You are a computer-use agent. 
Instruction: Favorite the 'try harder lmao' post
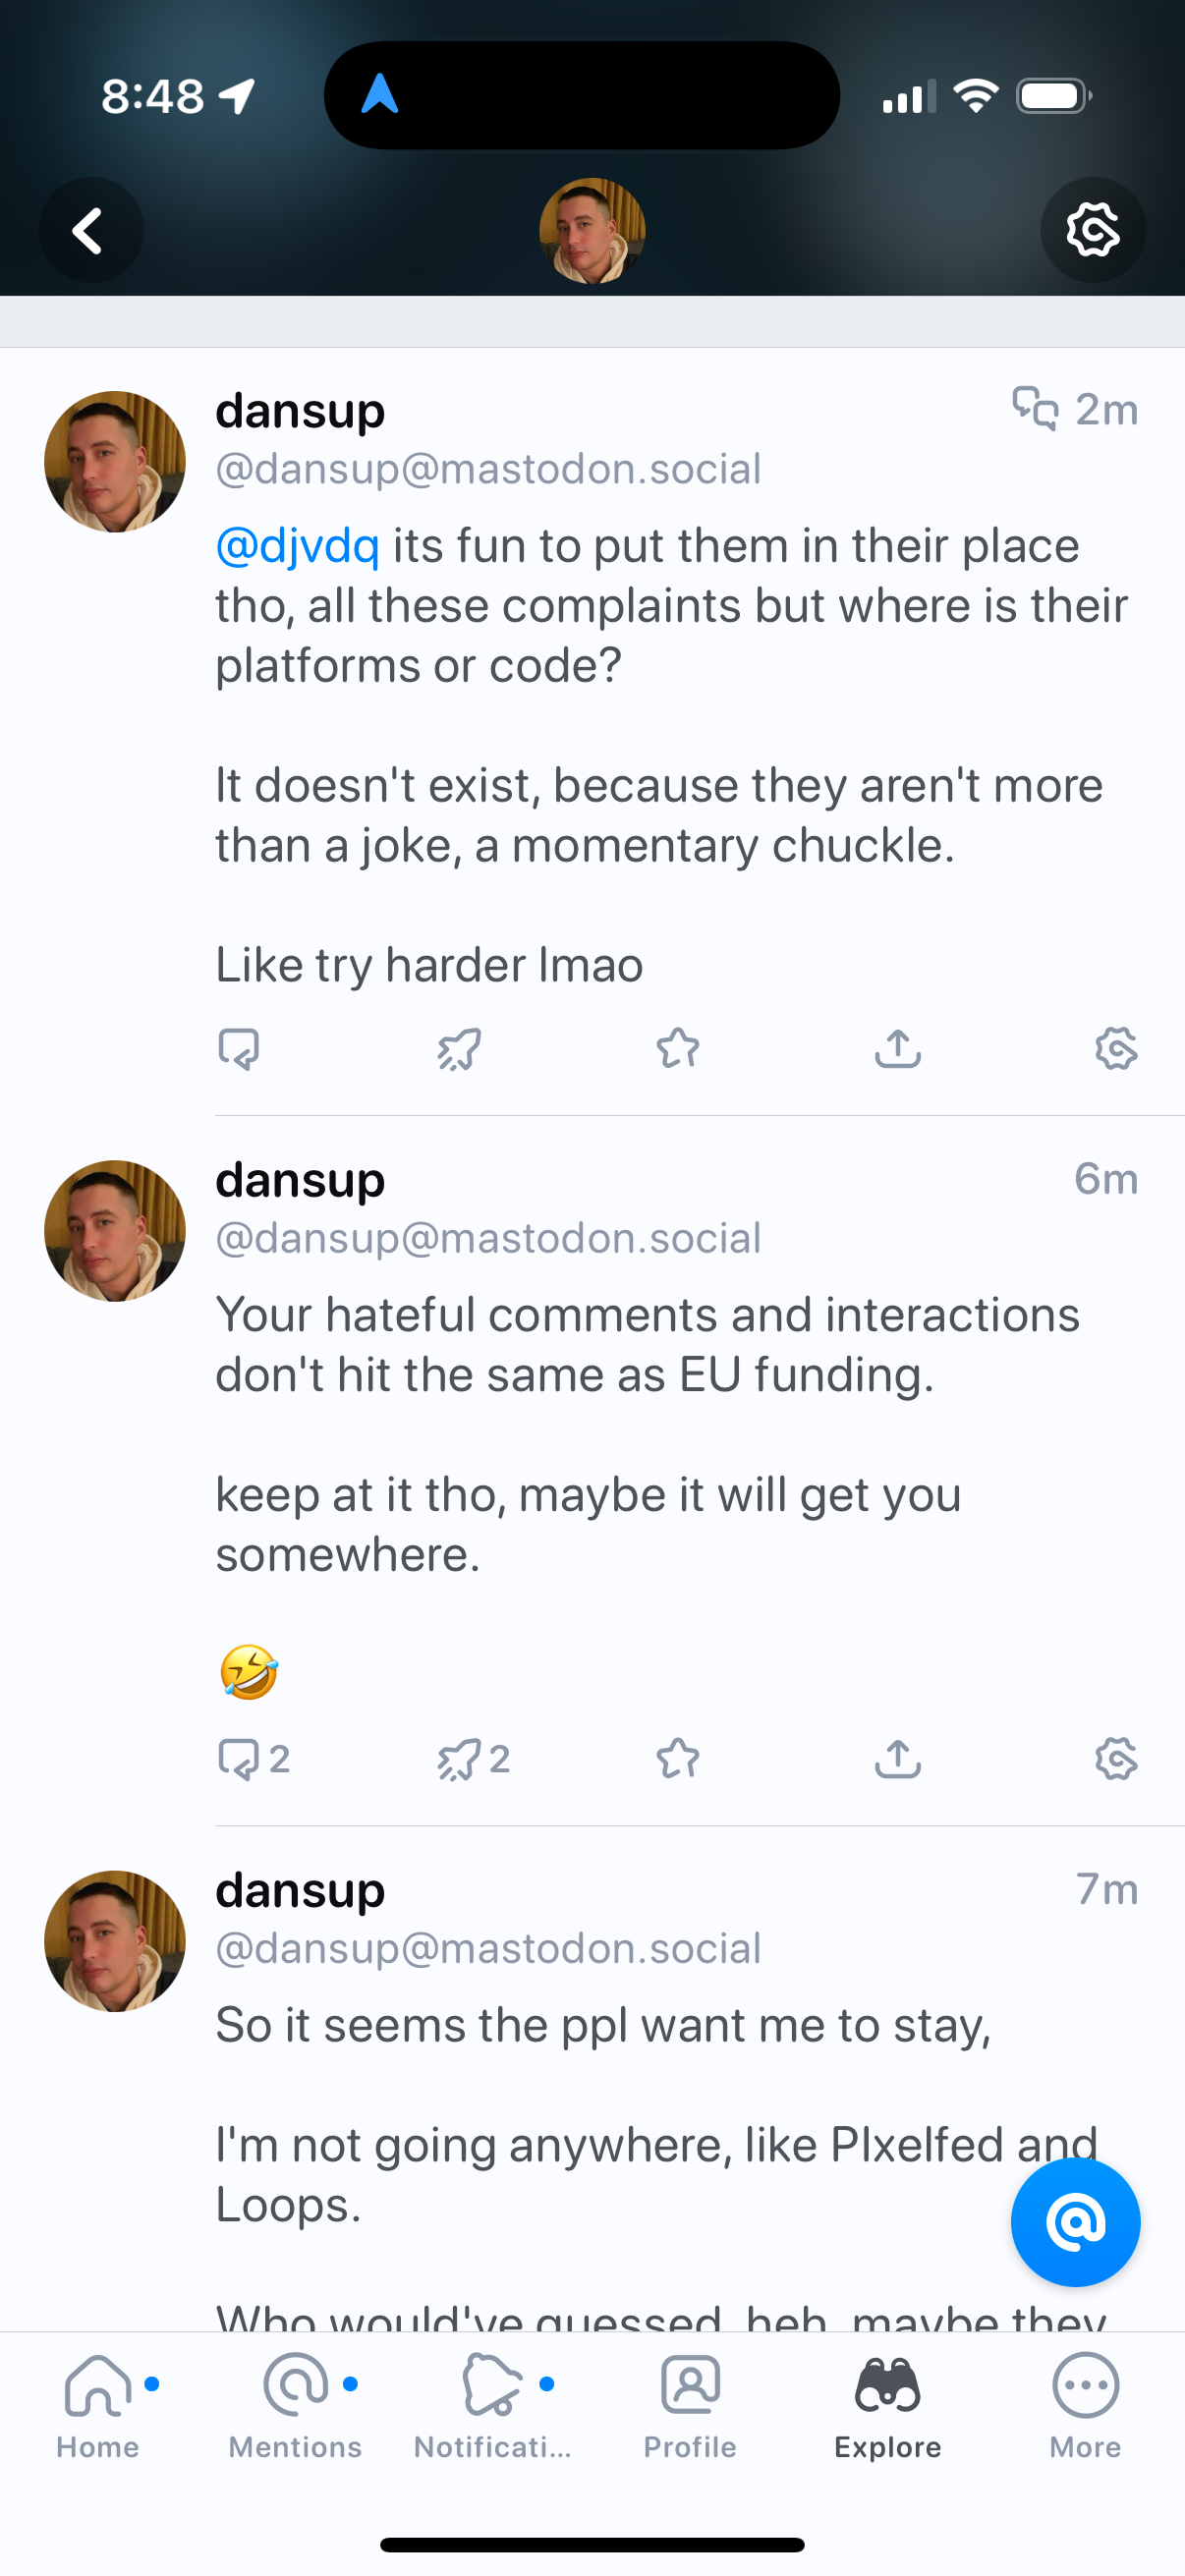678,1049
